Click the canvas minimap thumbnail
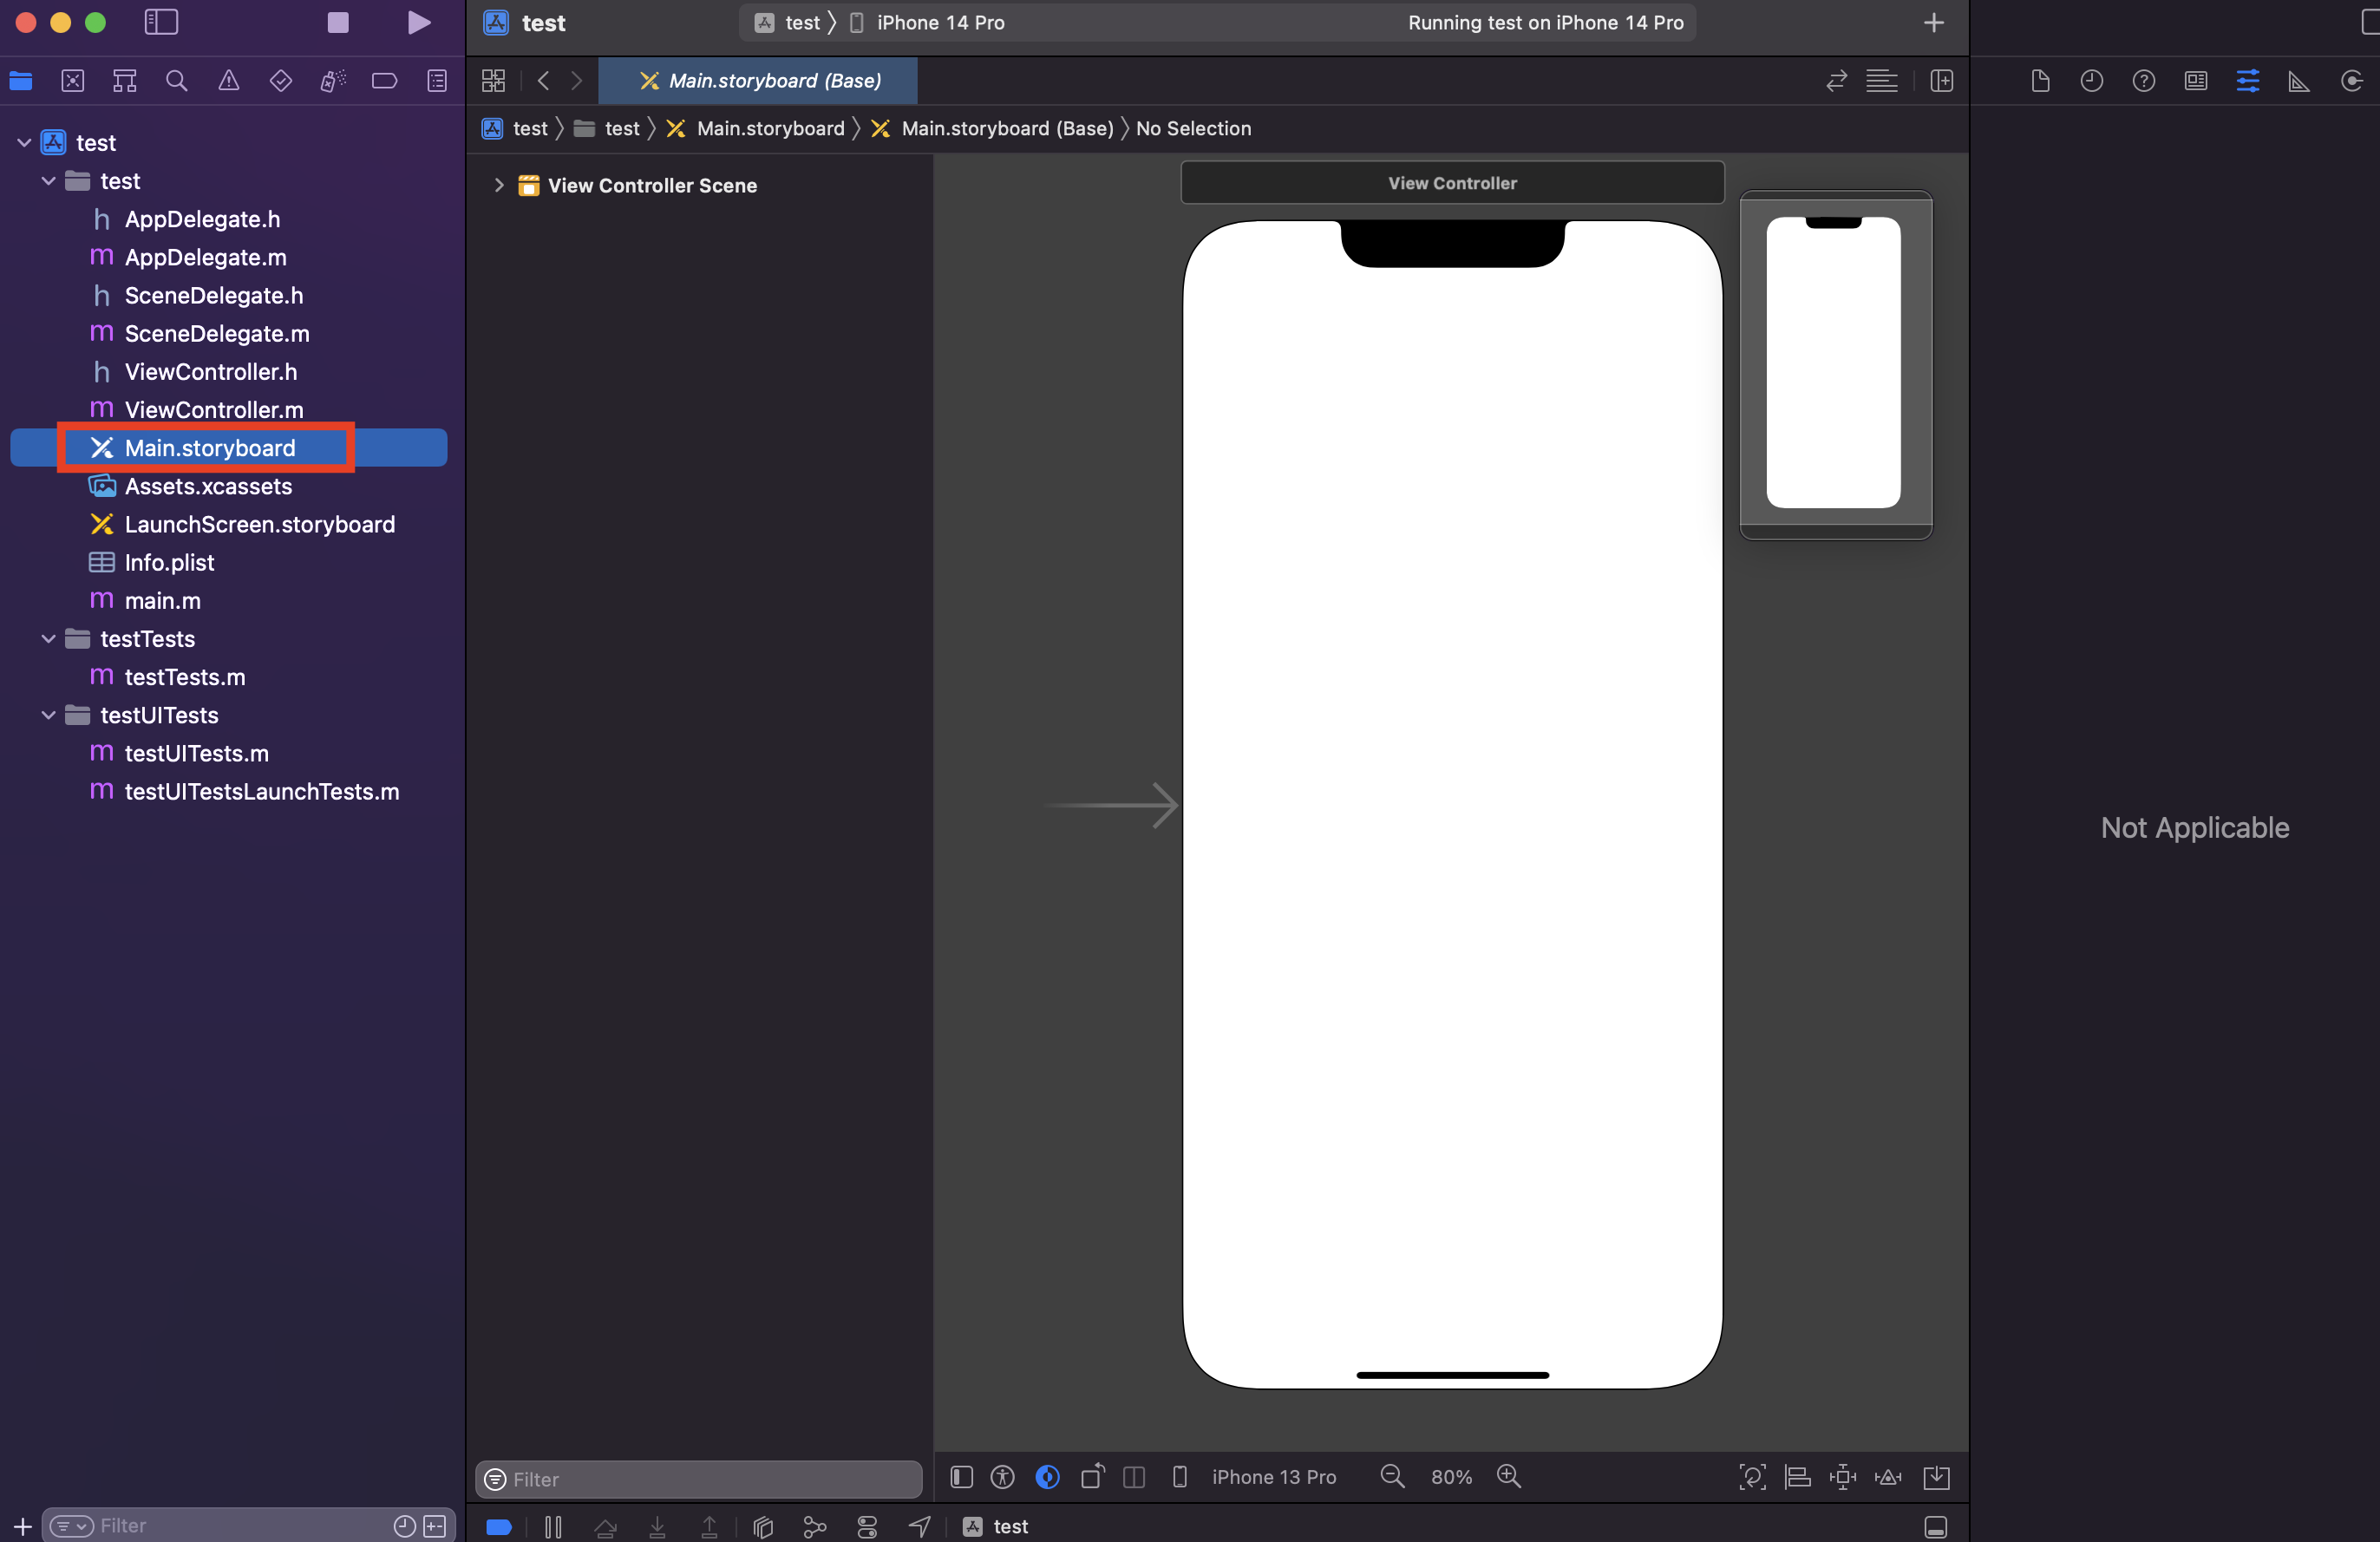The height and width of the screenshot is (1542, 2380). pyautogui.click(x=1836, y=364)
